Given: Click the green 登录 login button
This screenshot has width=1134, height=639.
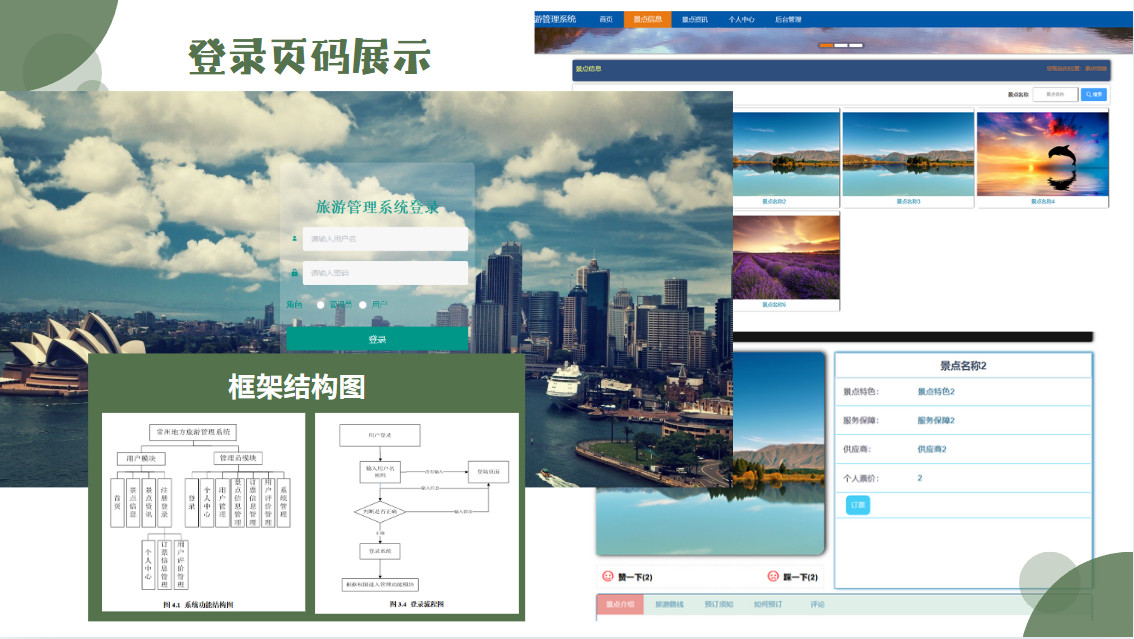Looking at the screenshot, I should coord(377,339).
